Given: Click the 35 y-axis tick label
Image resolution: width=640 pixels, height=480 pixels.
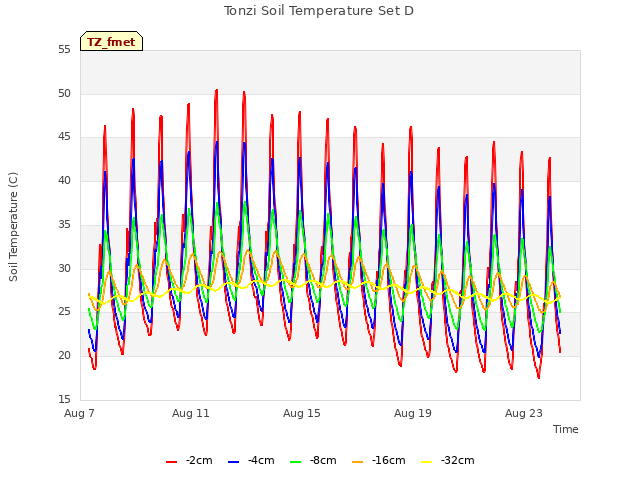Looking at the screenshot, I should pyautogui.click(x=64, y=224).
